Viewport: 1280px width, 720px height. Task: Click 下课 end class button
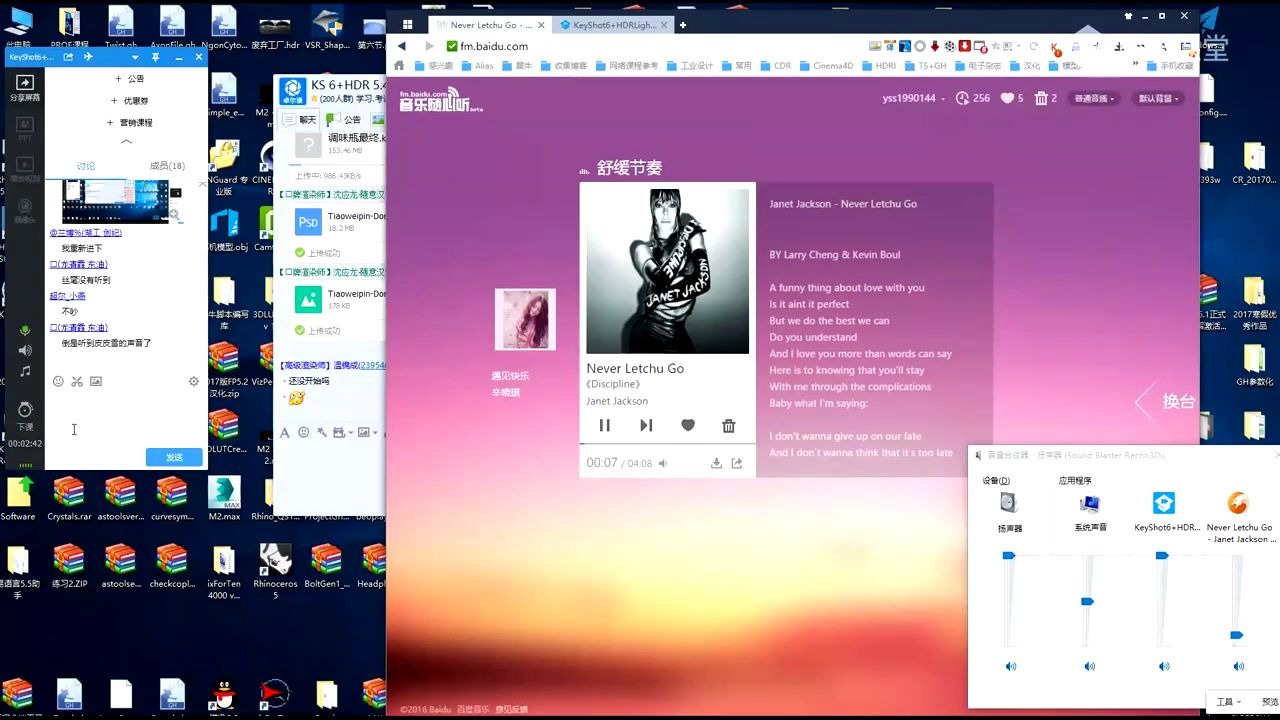(x=25, y=415)
